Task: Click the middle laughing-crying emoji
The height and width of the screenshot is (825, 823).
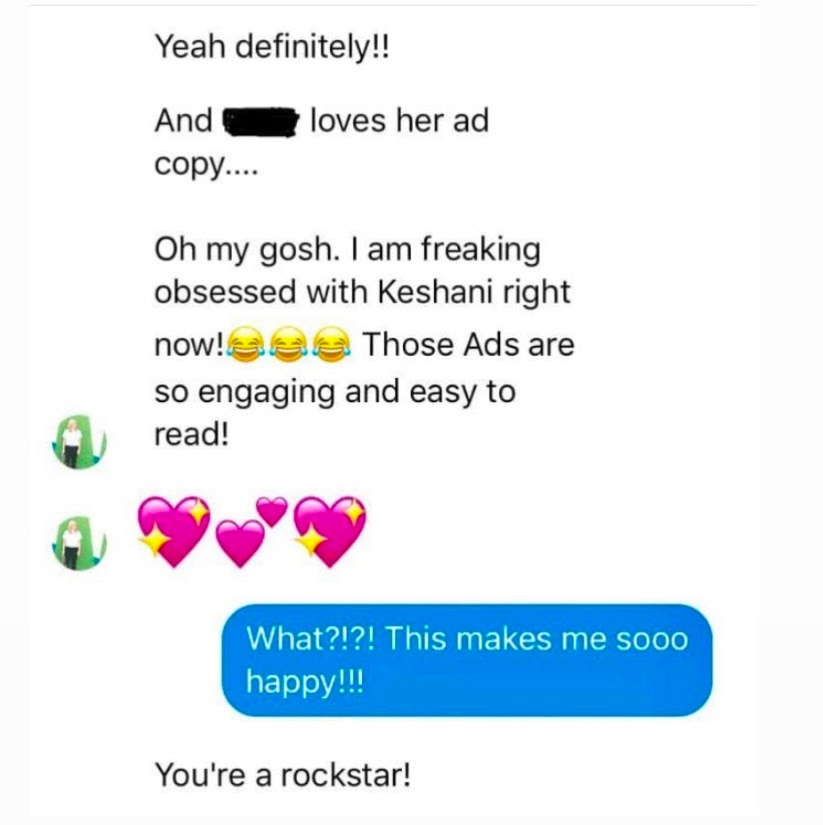Action: pyautogui.click(x=289, y=345)
